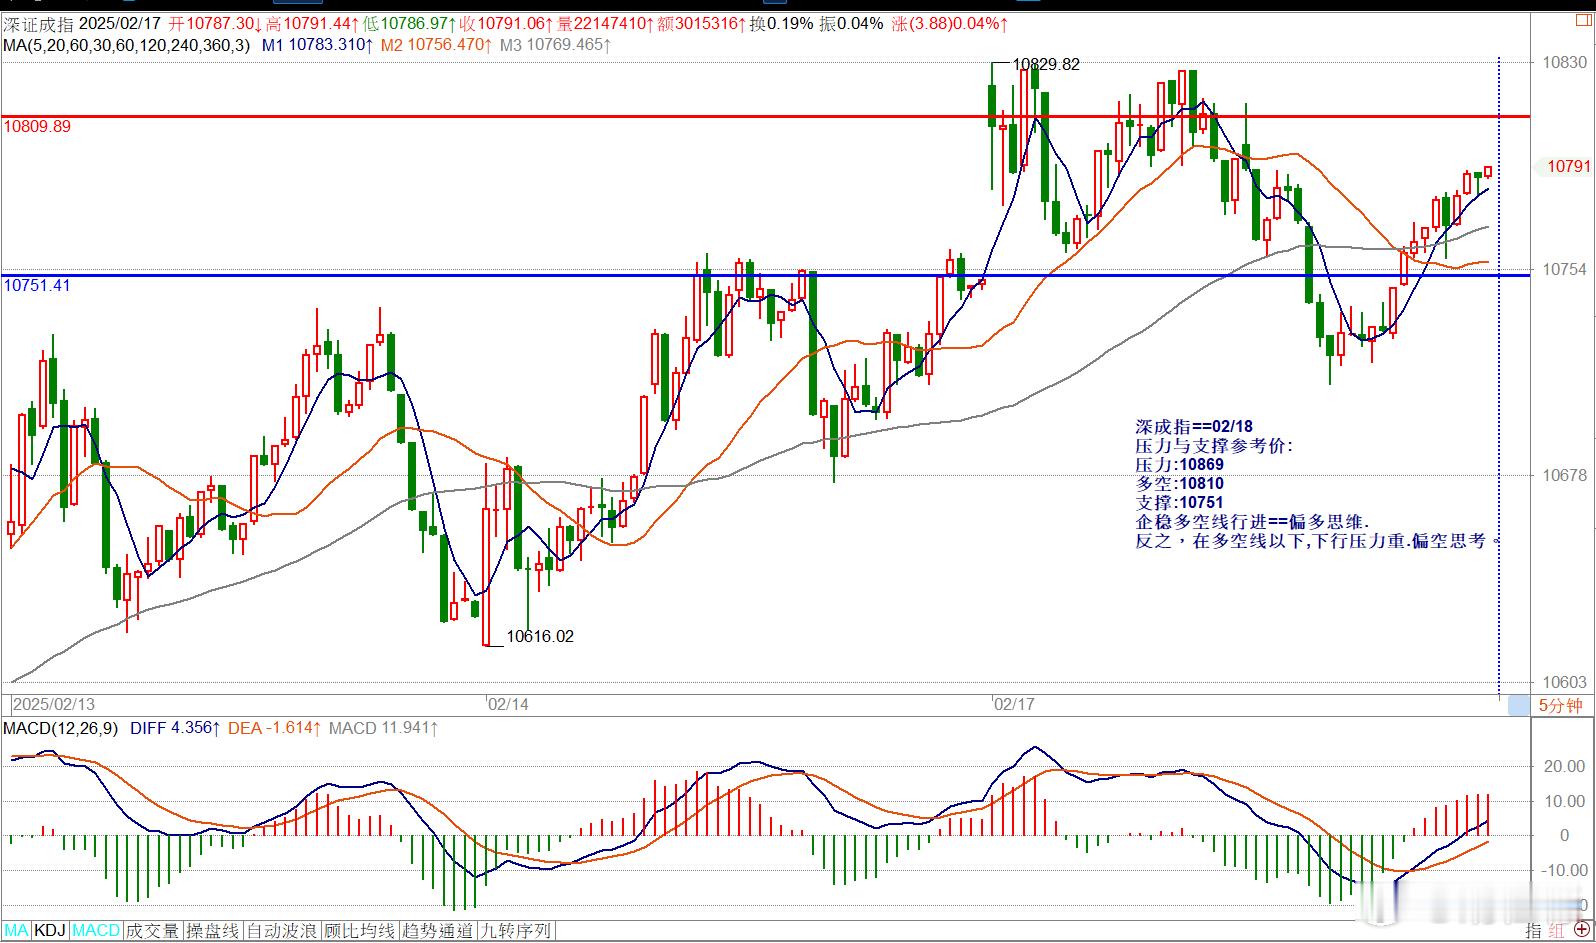The image size is (1596, 943).
Task: Click the circled plus icon at bottom right
Action: tap(1582, 931)
